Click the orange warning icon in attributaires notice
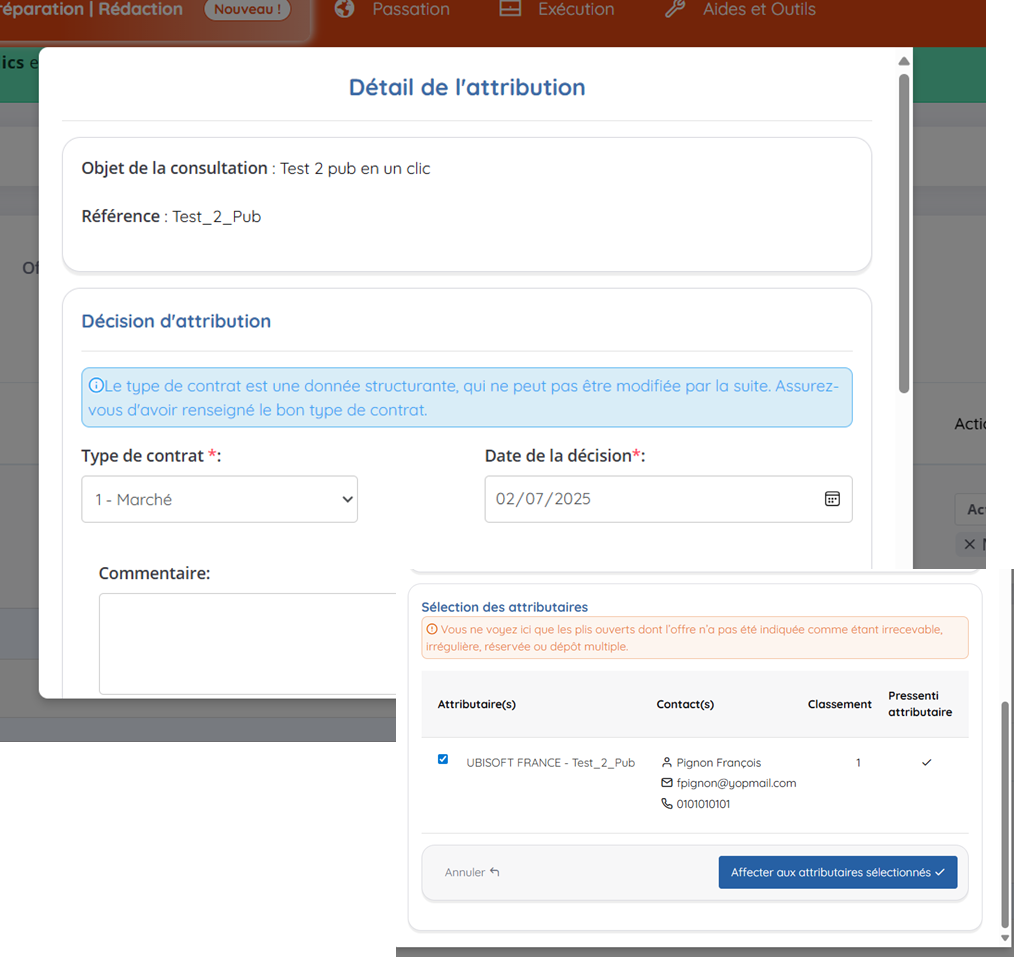Viewport: 1014px width, 957px height. click(432, 630)
